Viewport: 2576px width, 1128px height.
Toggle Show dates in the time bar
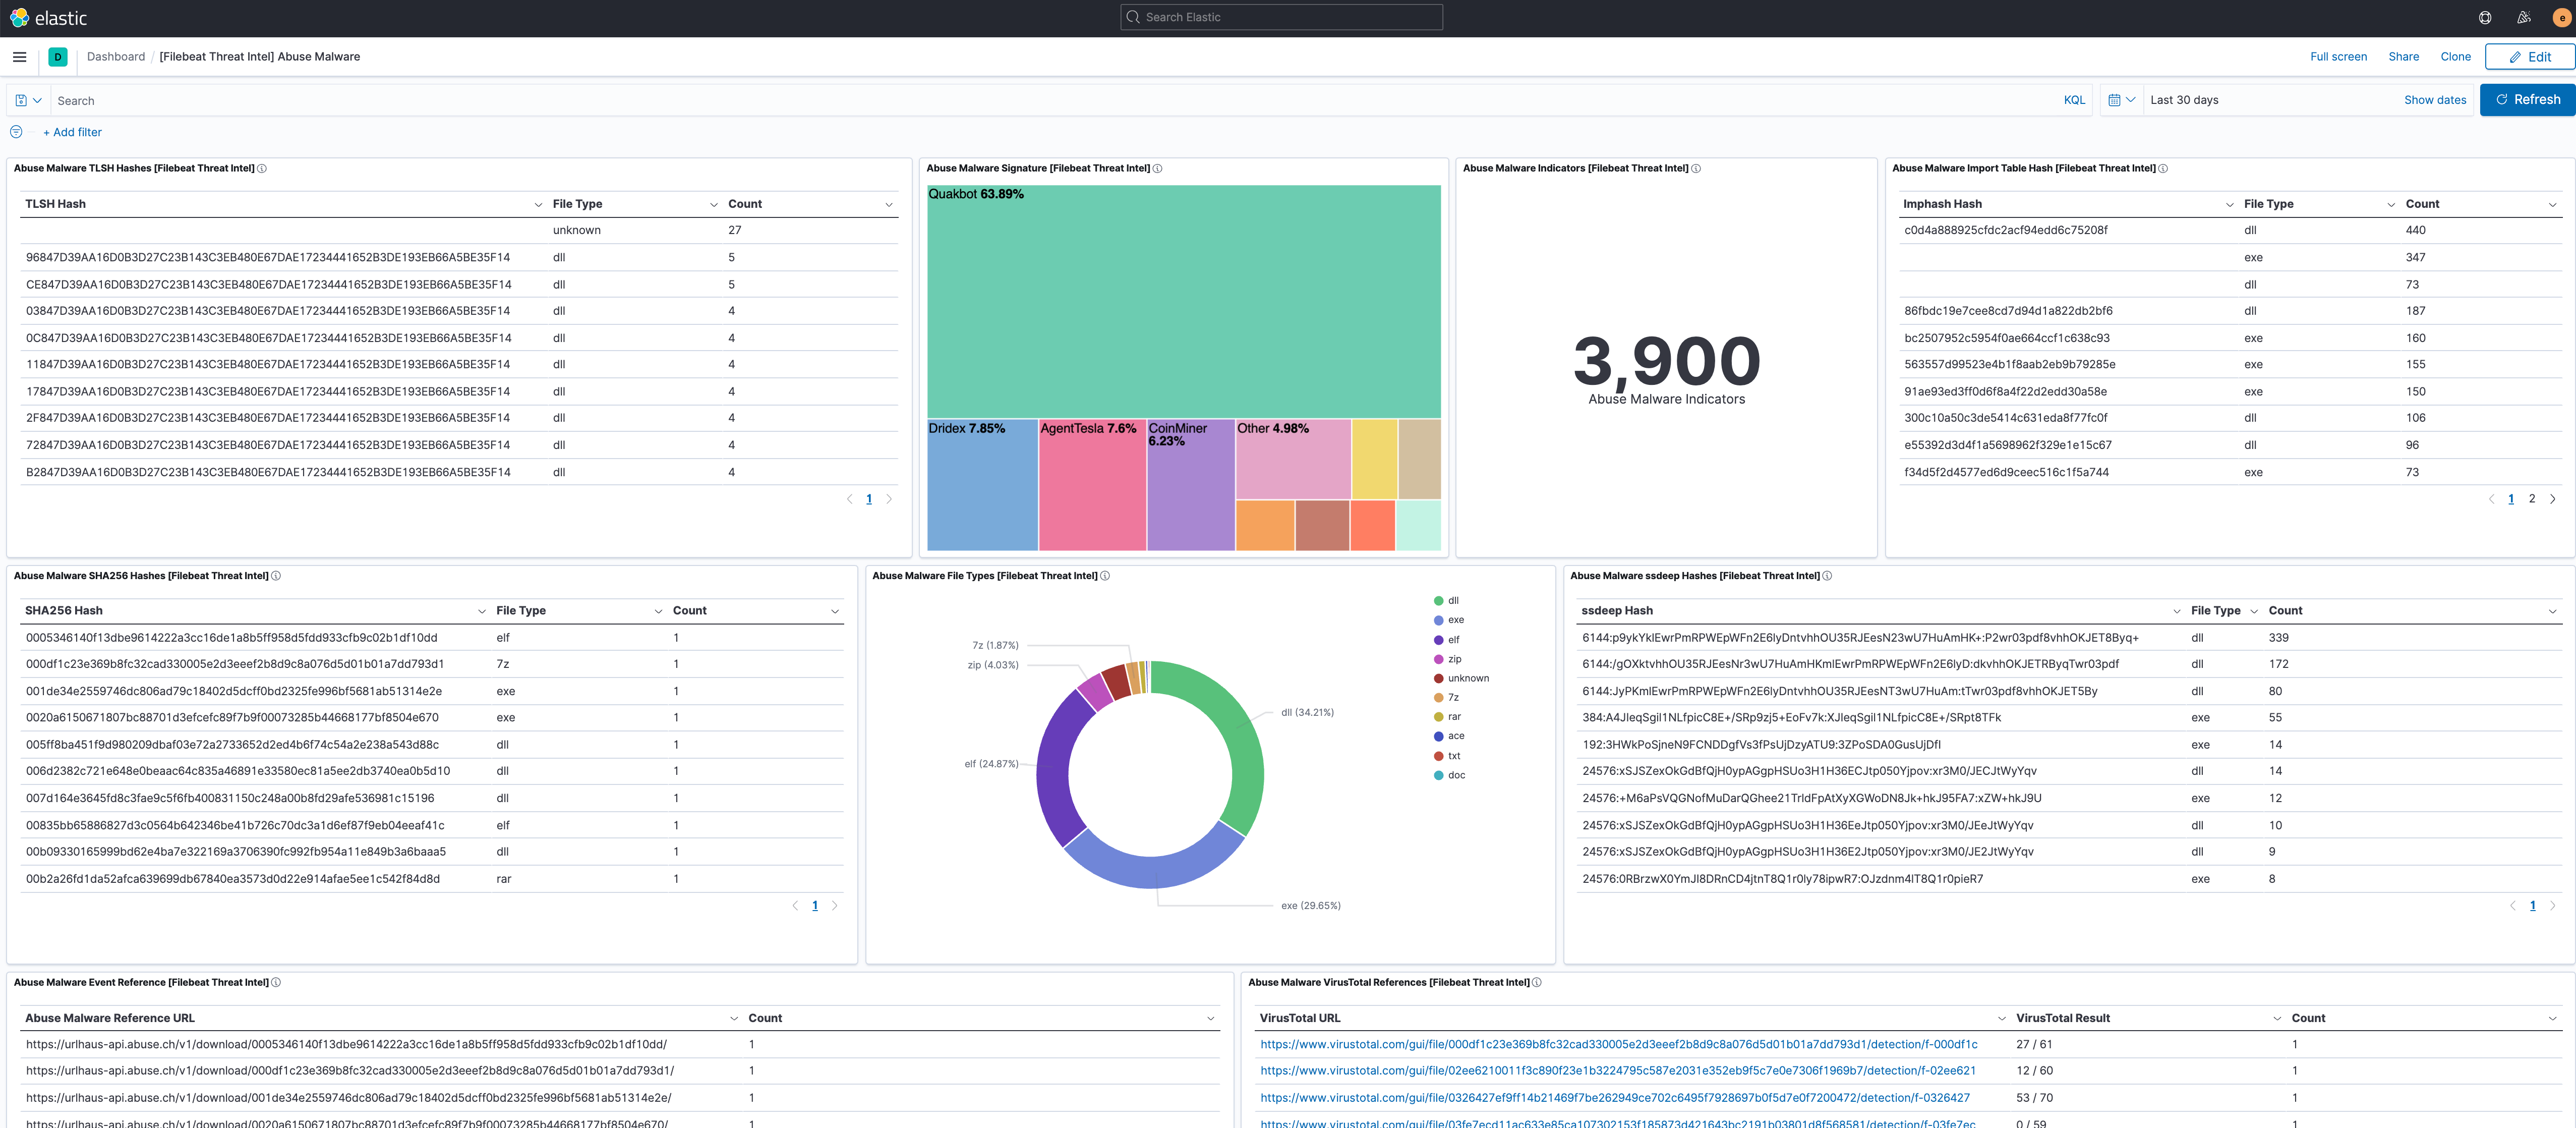(x=2435, y=100)
